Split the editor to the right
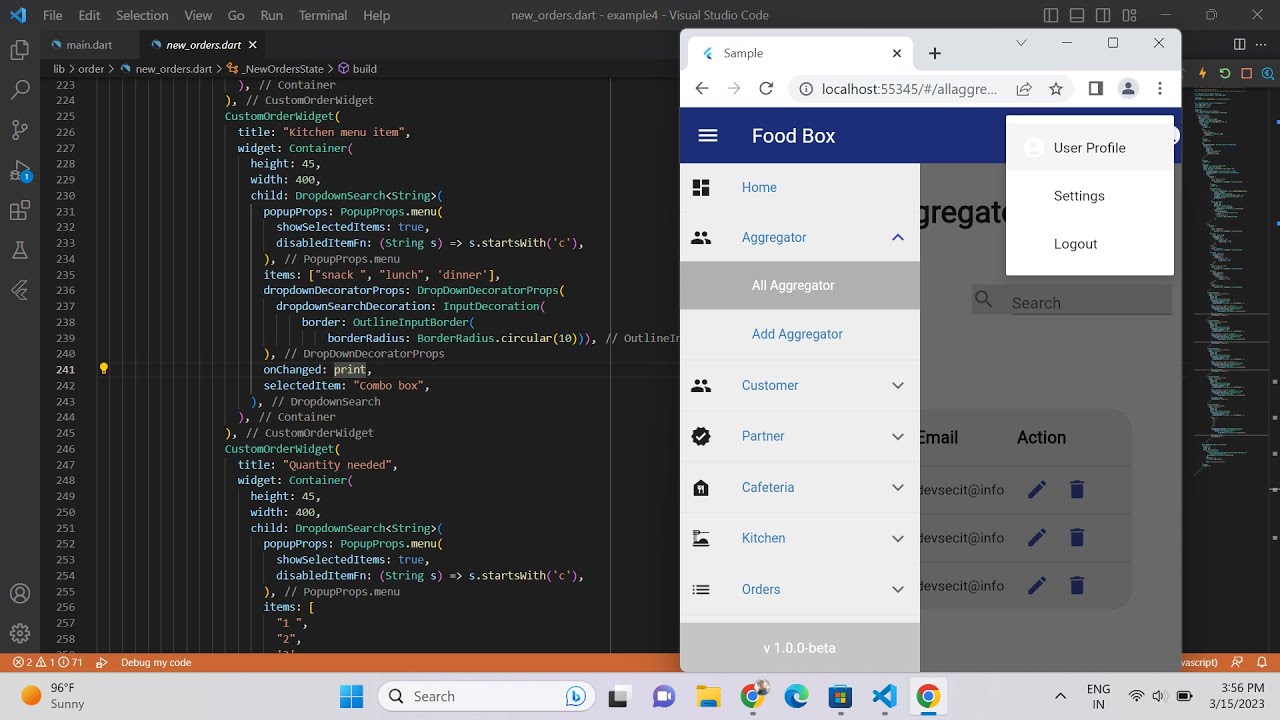The image size is (1280, 720). [x=1239, y=44]
